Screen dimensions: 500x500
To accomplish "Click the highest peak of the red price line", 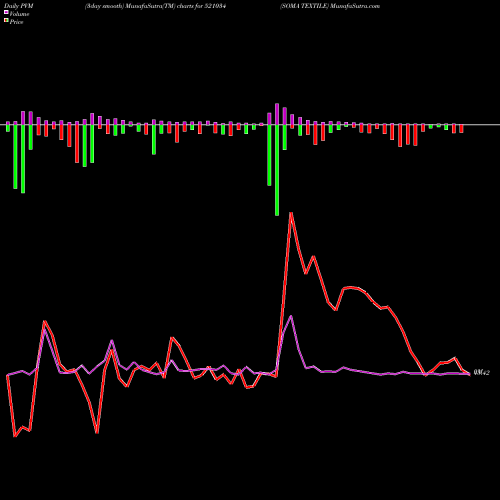I will tap(291, 213).
